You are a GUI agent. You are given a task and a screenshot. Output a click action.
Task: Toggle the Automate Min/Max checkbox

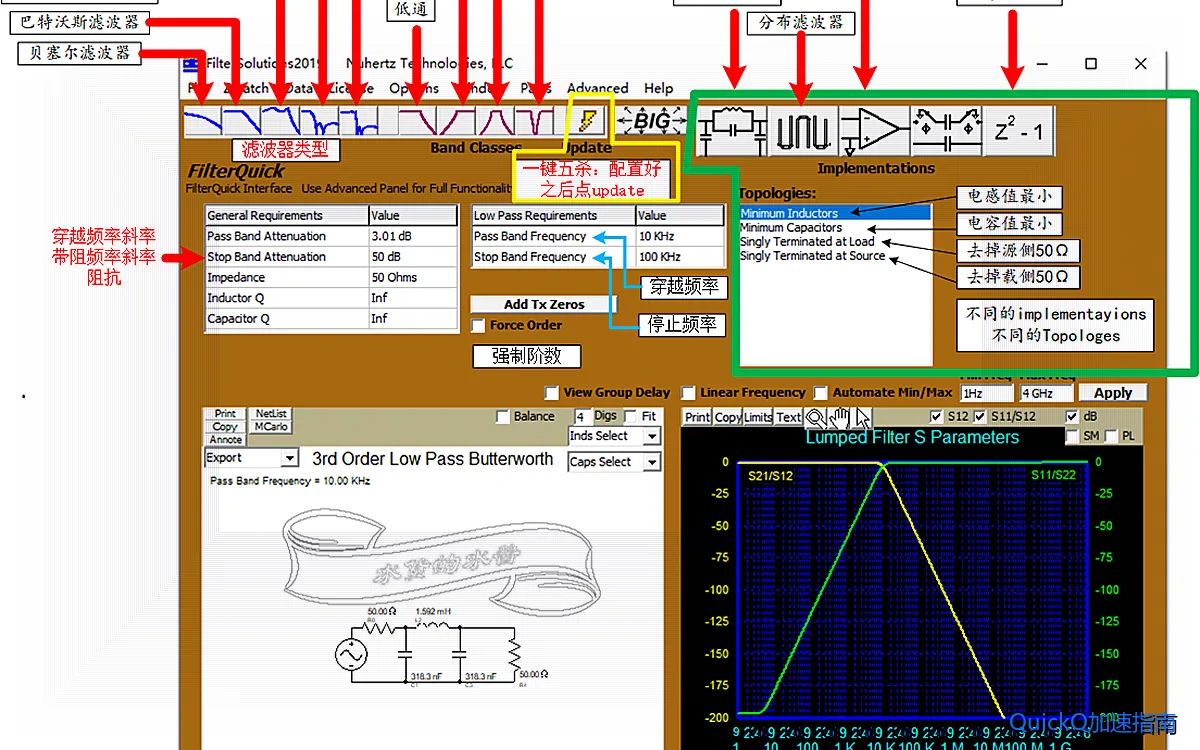(x=821, y=393)
